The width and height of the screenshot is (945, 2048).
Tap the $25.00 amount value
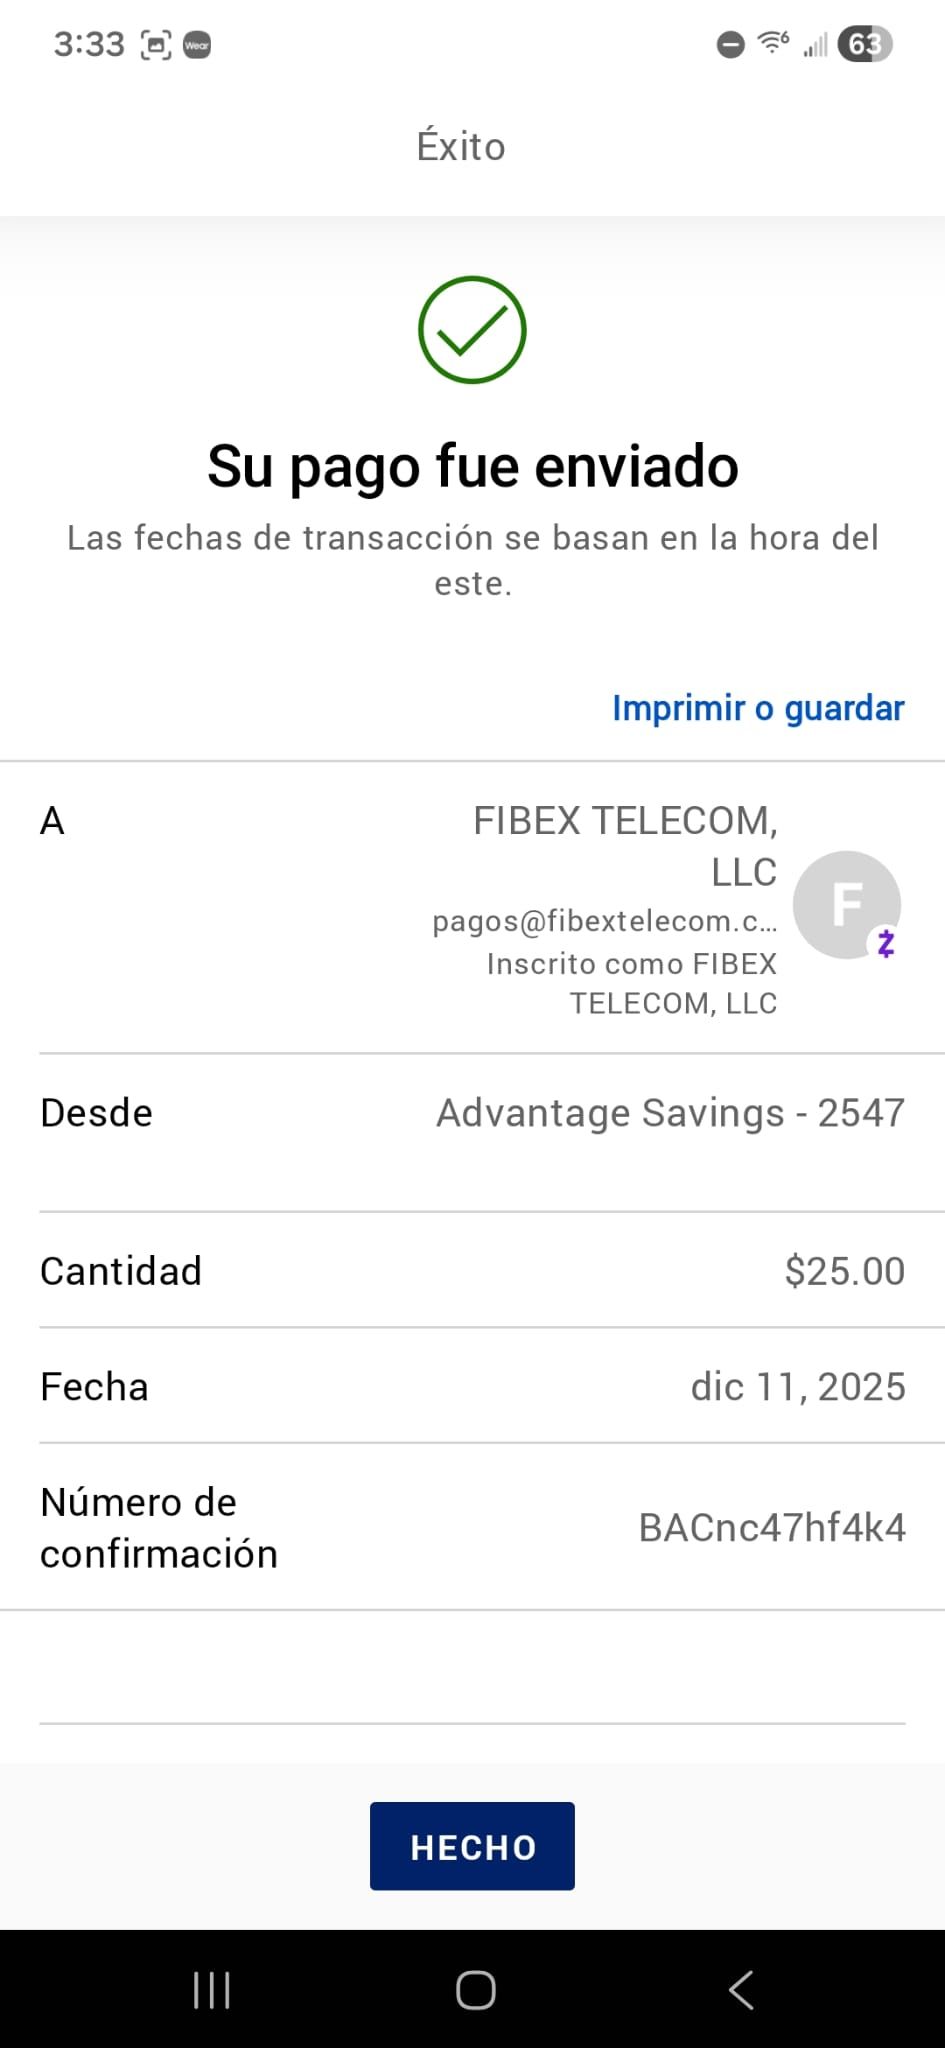pos(844,1271)
